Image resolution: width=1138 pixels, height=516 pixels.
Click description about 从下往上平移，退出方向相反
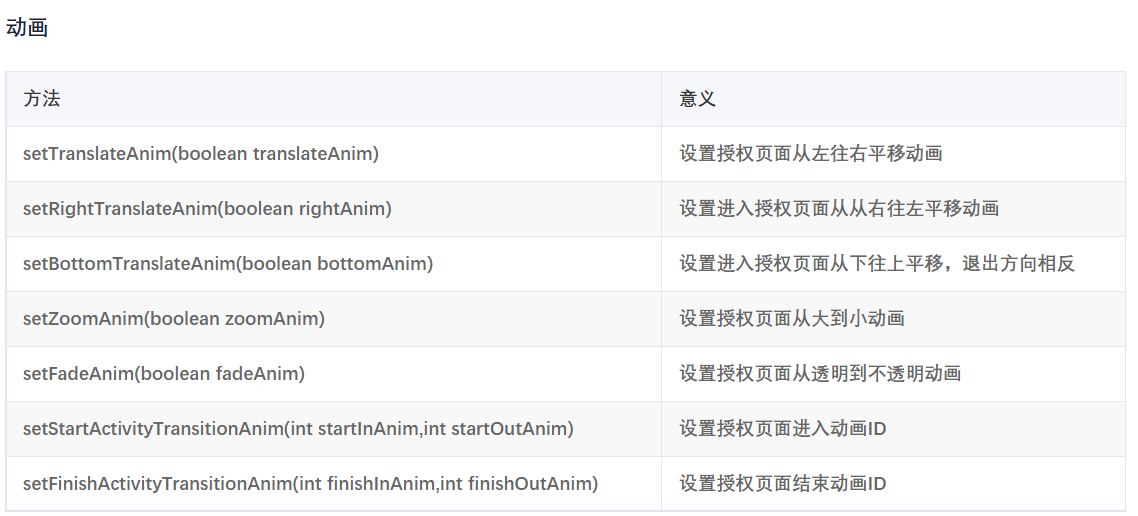[x=877, y=263]
